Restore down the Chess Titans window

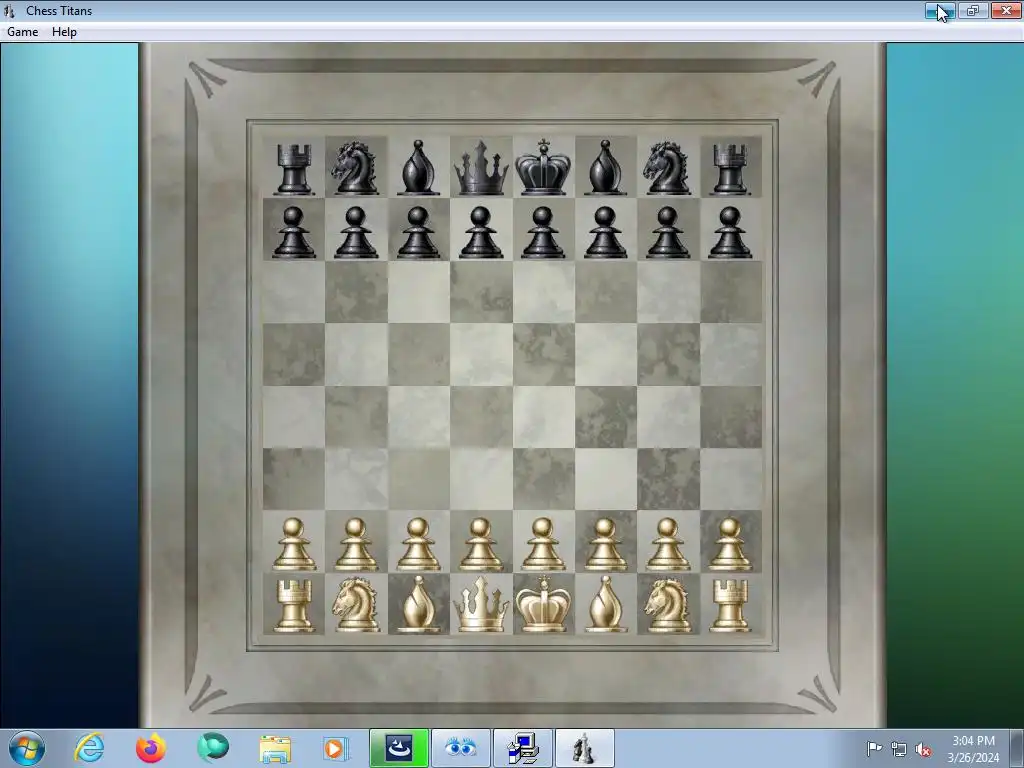tap(972, 10)
